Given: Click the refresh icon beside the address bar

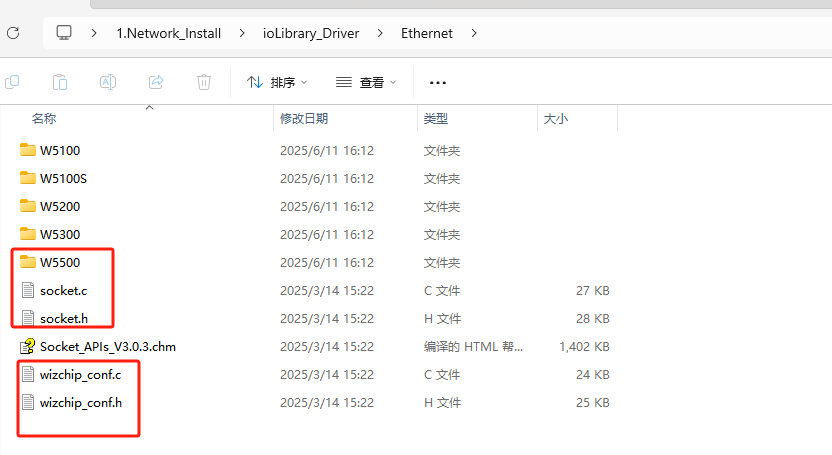Looking at the screenshot, I should pos(13,33).
